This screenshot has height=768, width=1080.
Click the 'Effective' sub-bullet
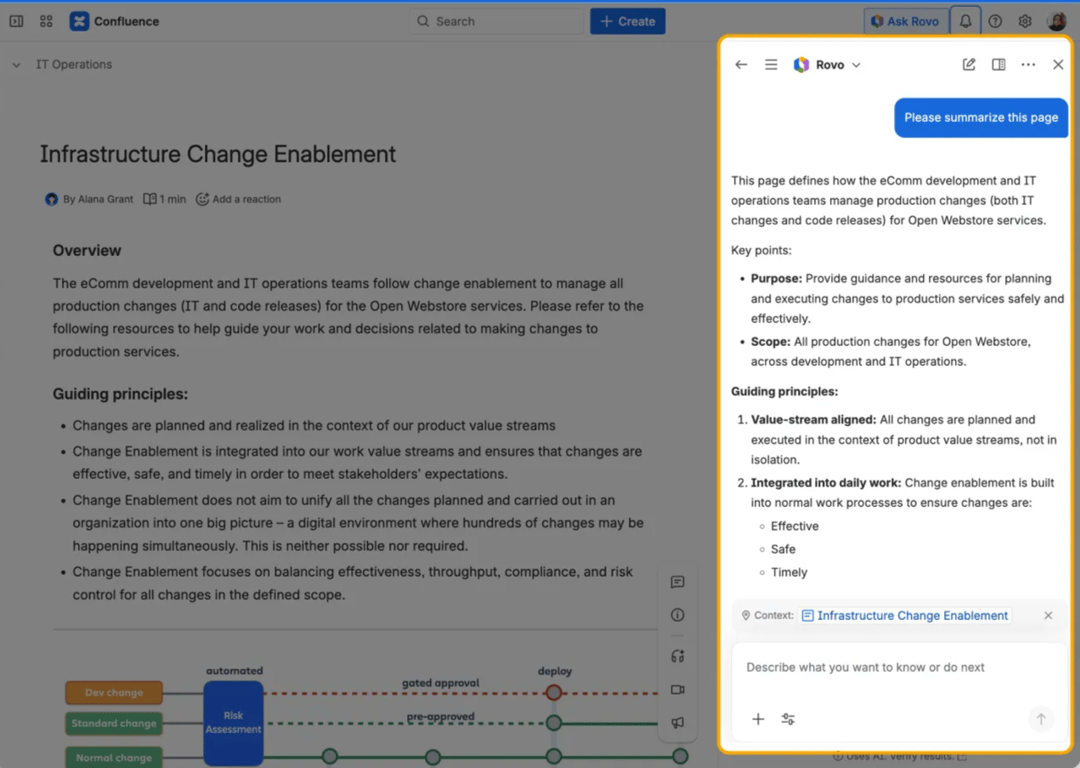click(795, 526)
